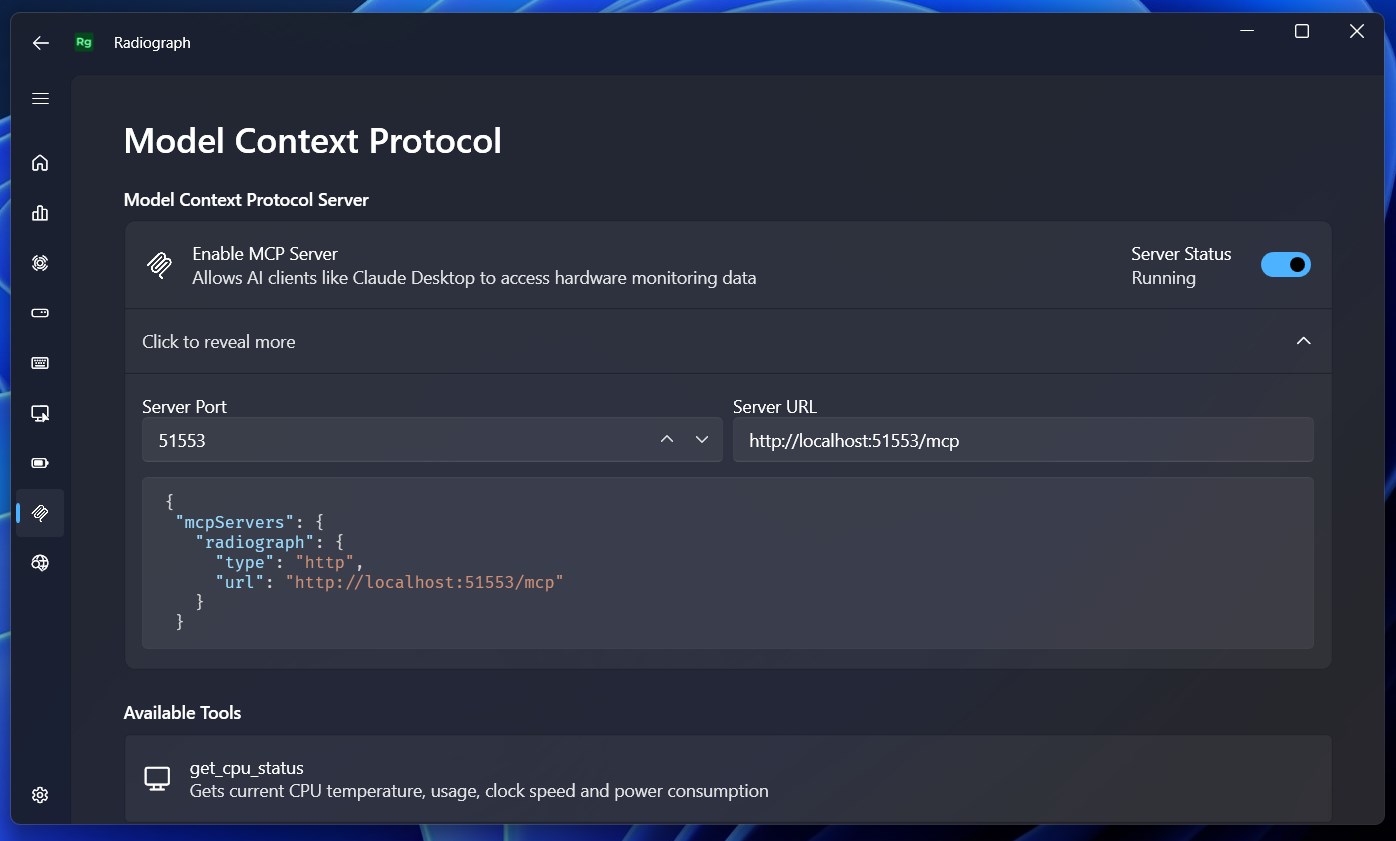Open the bar chart page in sidebar

click(40, 213)
